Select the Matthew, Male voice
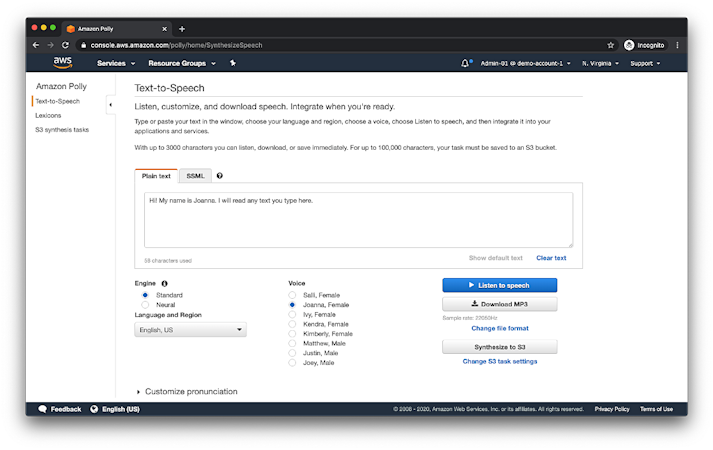Screen dimensions: 713x450 click(x=292, y=343)
